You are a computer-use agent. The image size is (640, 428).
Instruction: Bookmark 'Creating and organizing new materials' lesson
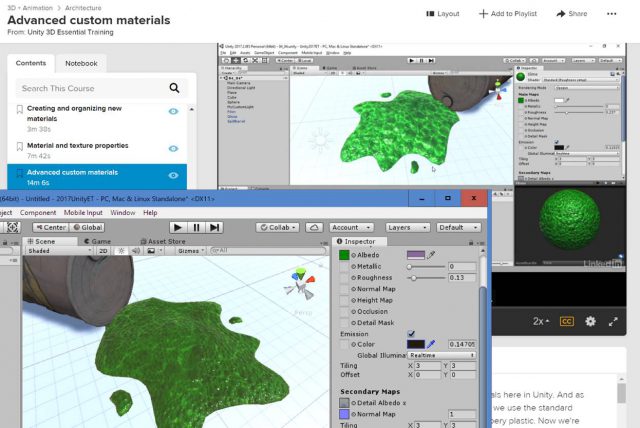pos(19,109)
